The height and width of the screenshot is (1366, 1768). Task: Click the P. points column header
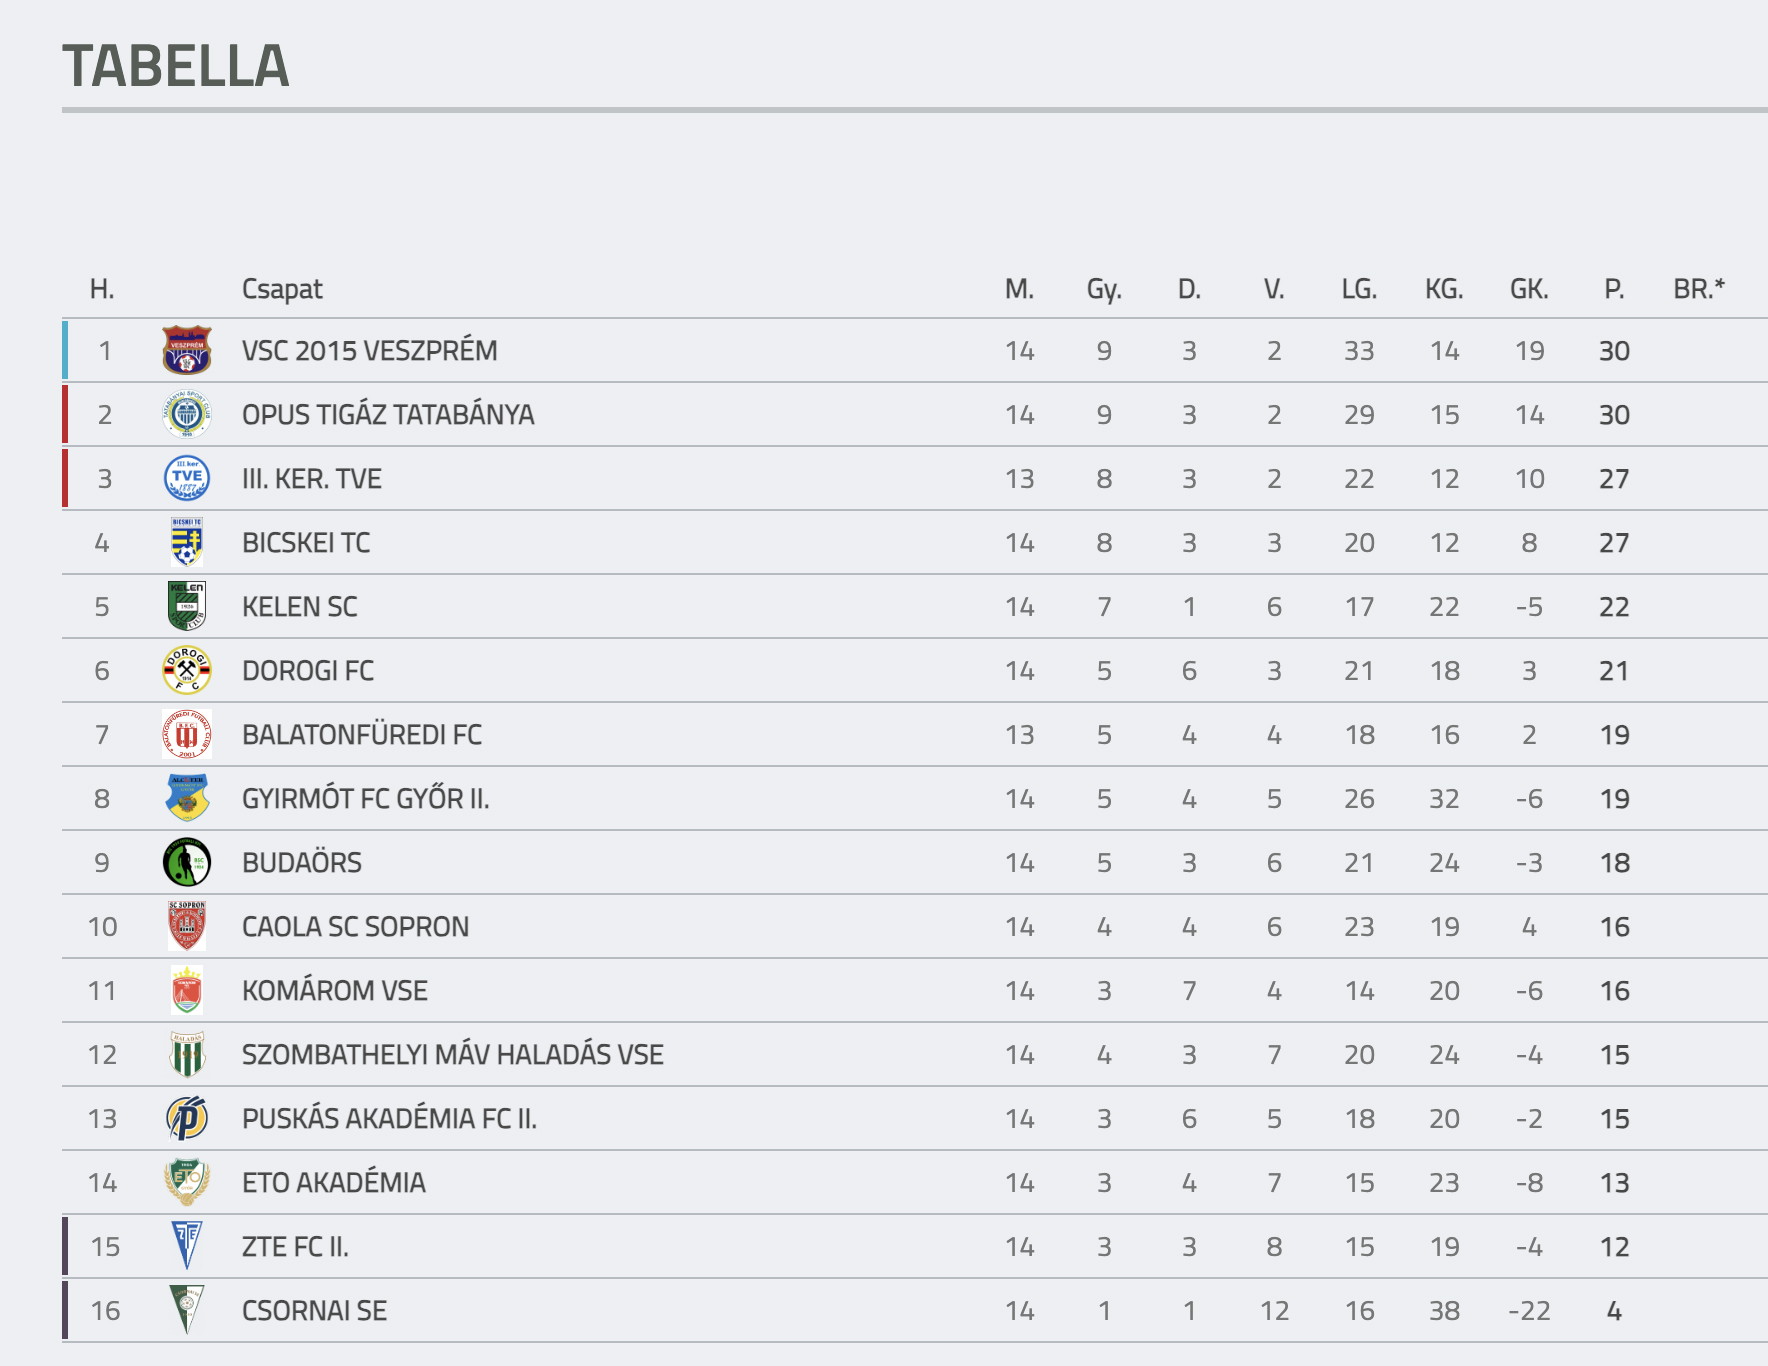tap(1613, 289)
